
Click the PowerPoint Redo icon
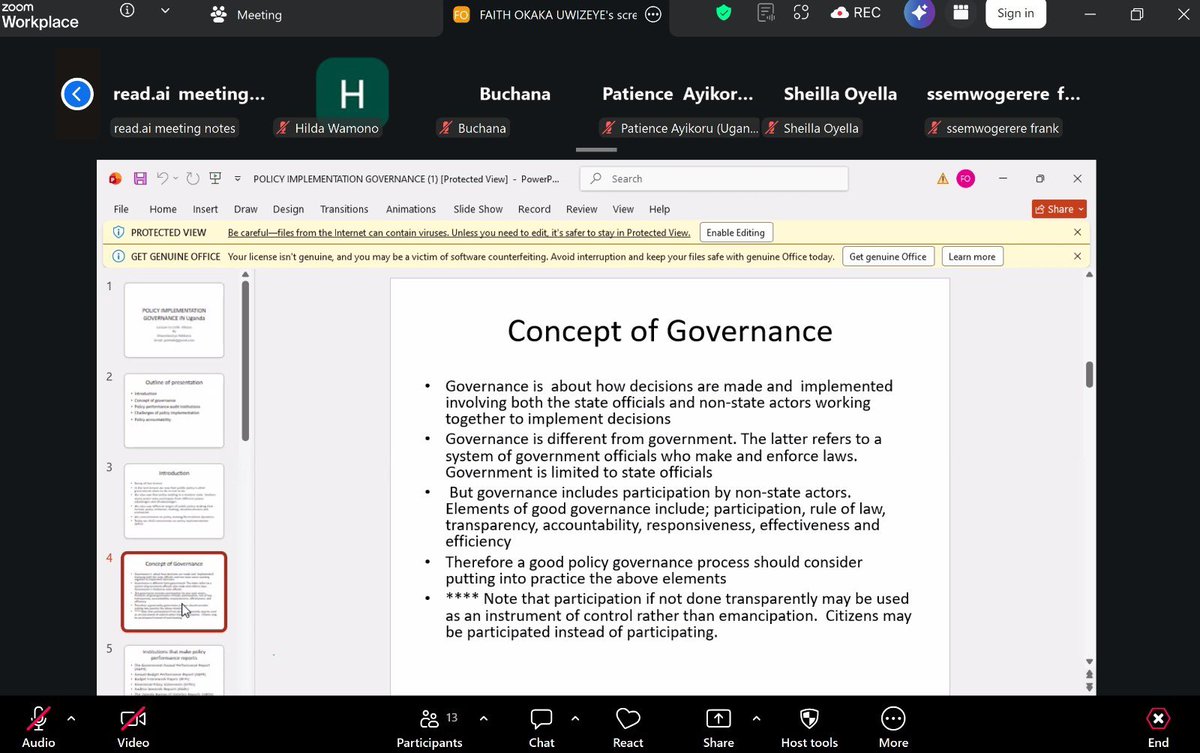tap(193, 179)
